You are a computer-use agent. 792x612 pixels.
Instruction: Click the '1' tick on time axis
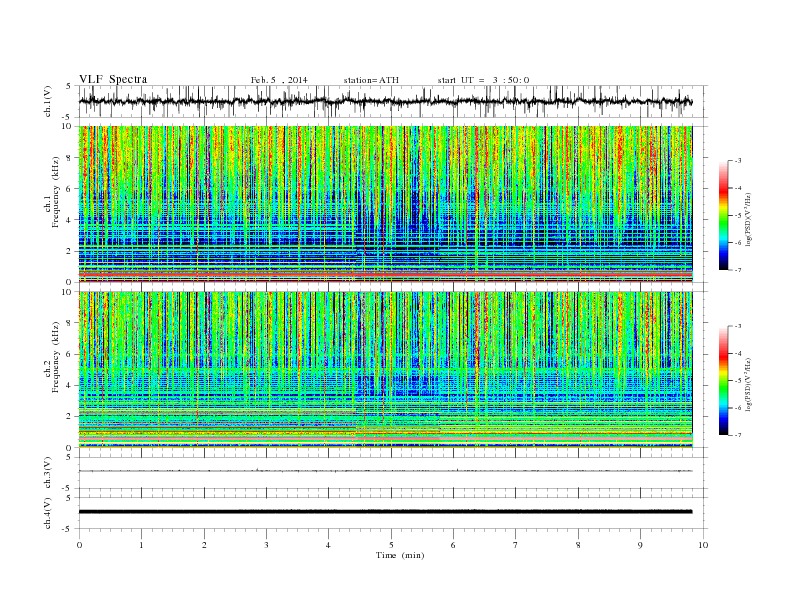click(141, 545)
